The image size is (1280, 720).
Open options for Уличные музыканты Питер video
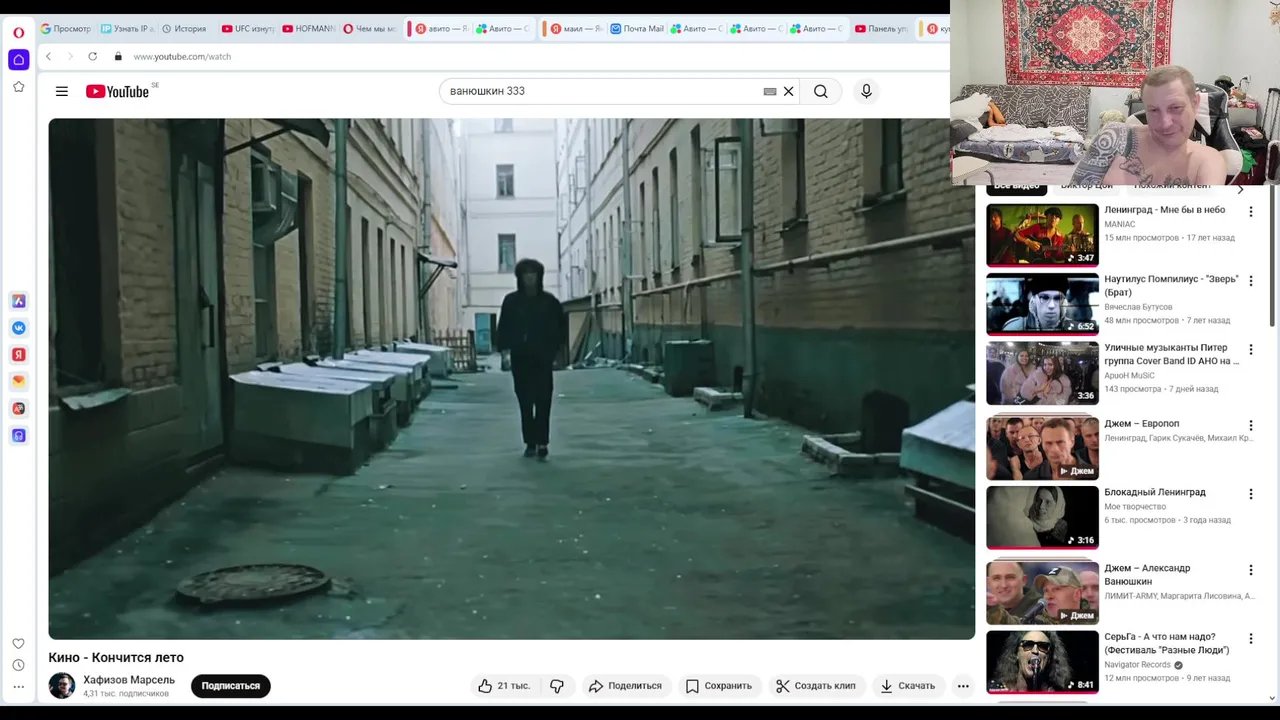click(x=1250, y=350)
